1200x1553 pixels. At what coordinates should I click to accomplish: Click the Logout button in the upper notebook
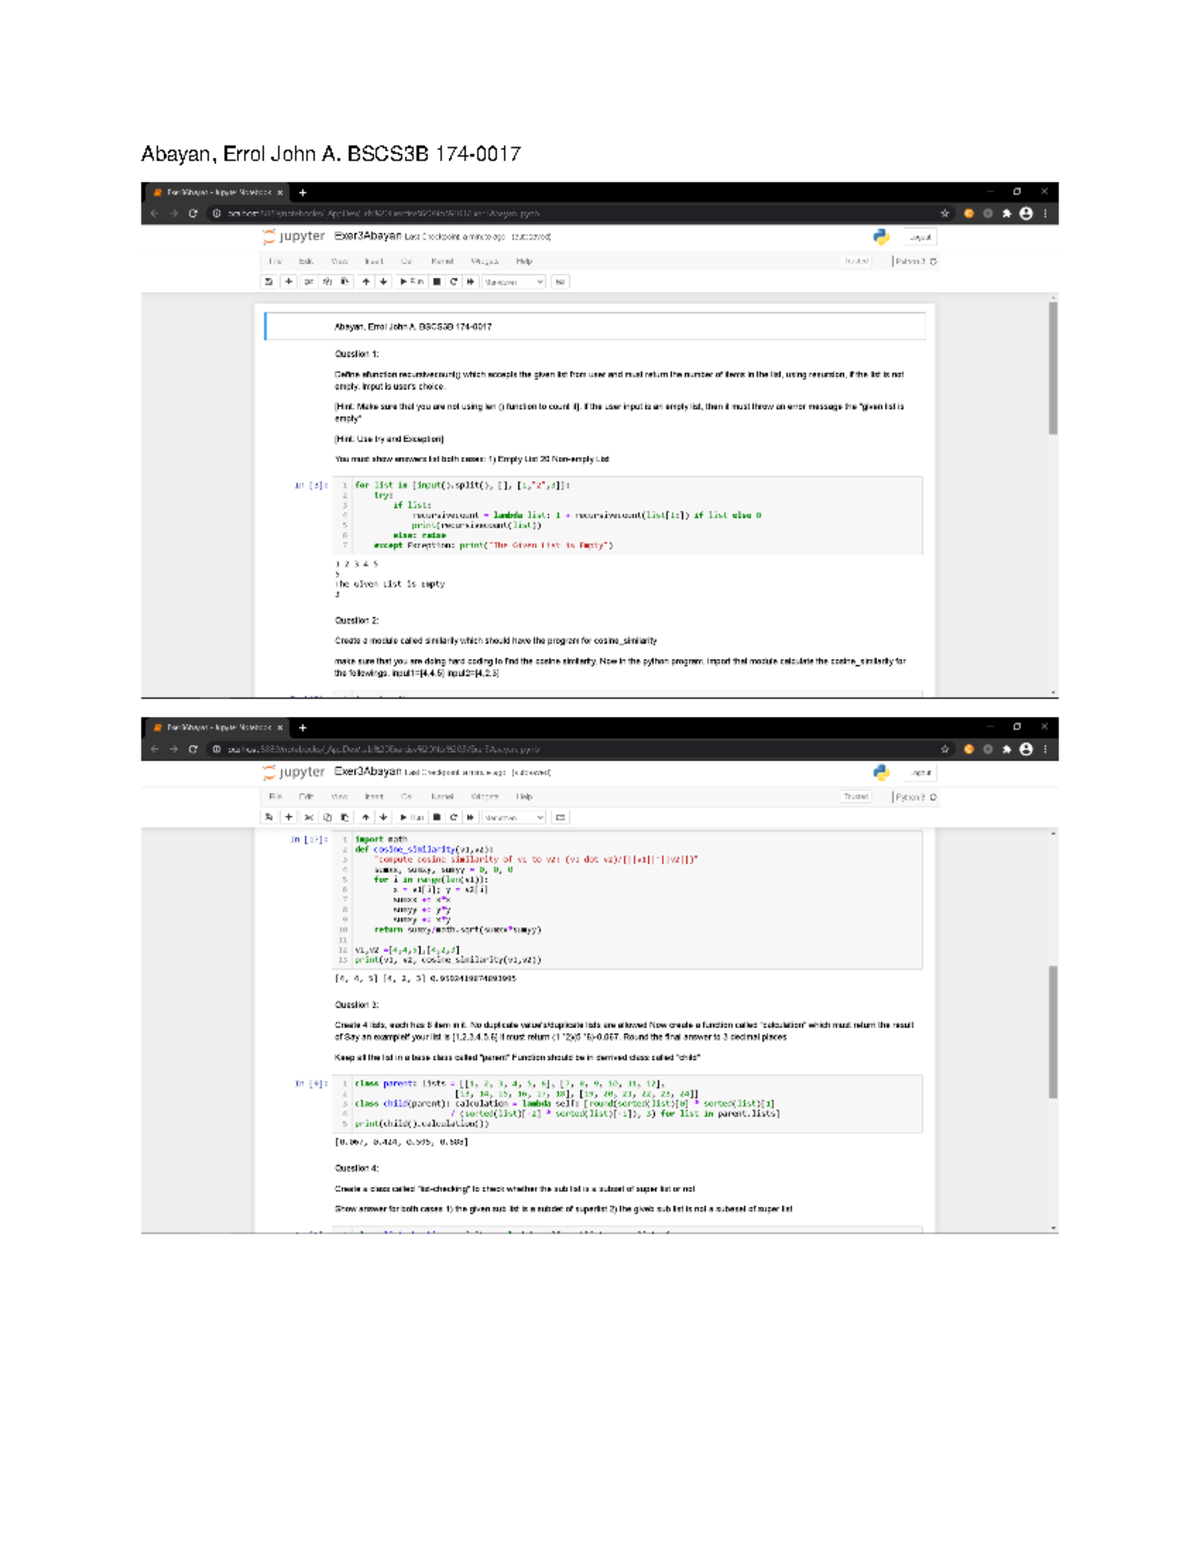[x=920, y=237]
